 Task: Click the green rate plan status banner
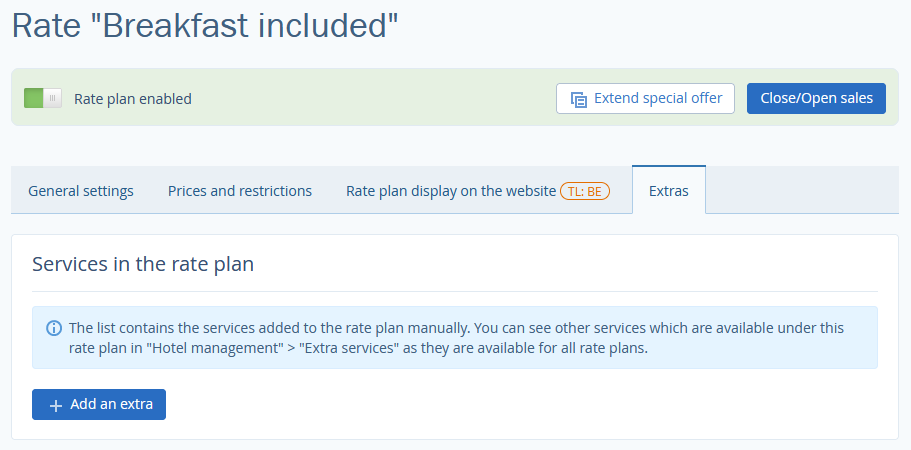[x=455, y=97]
